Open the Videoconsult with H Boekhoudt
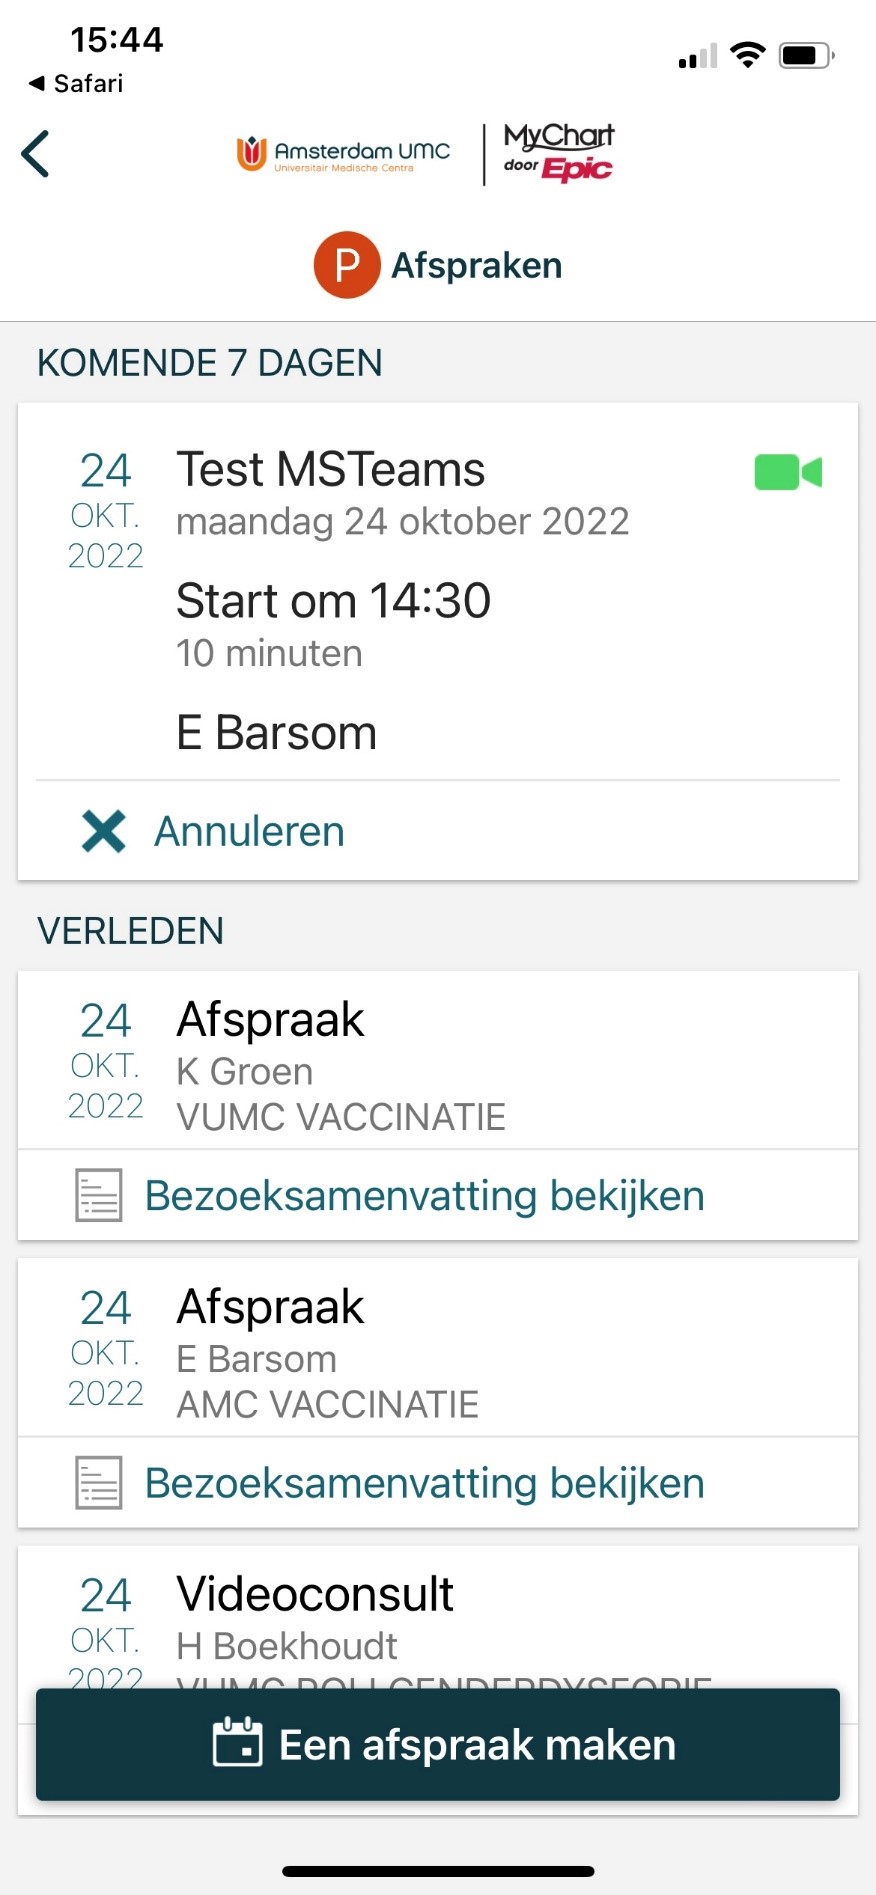 tap(315, 1595)
